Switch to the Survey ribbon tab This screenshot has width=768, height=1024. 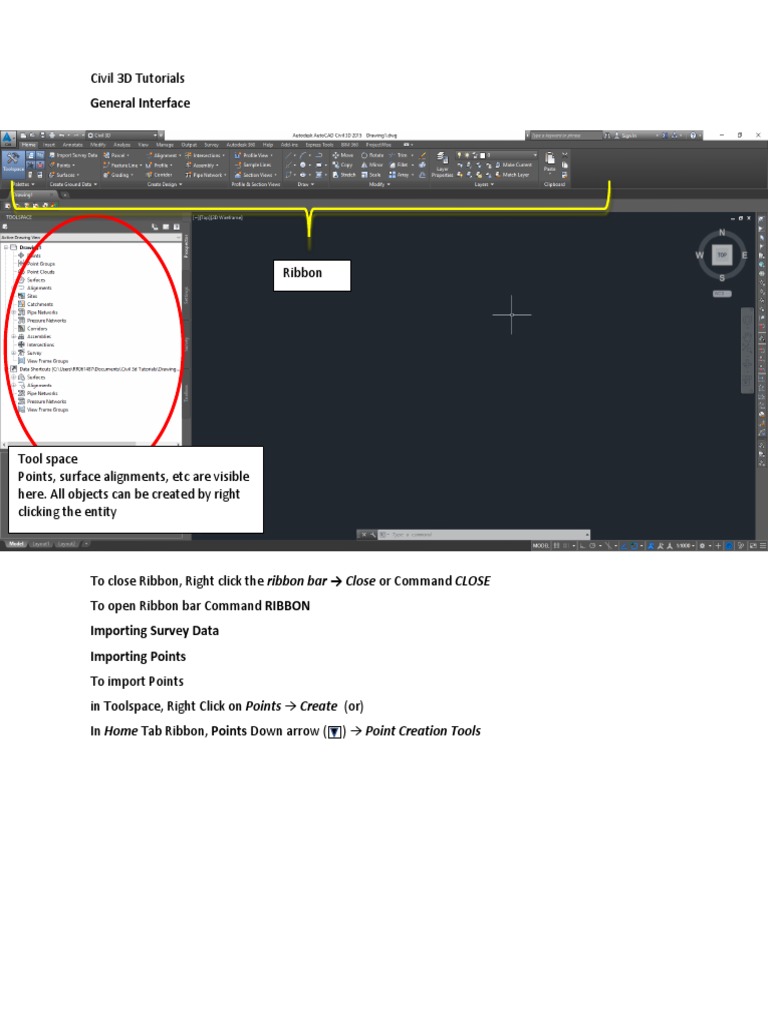[x=212, y=145]
